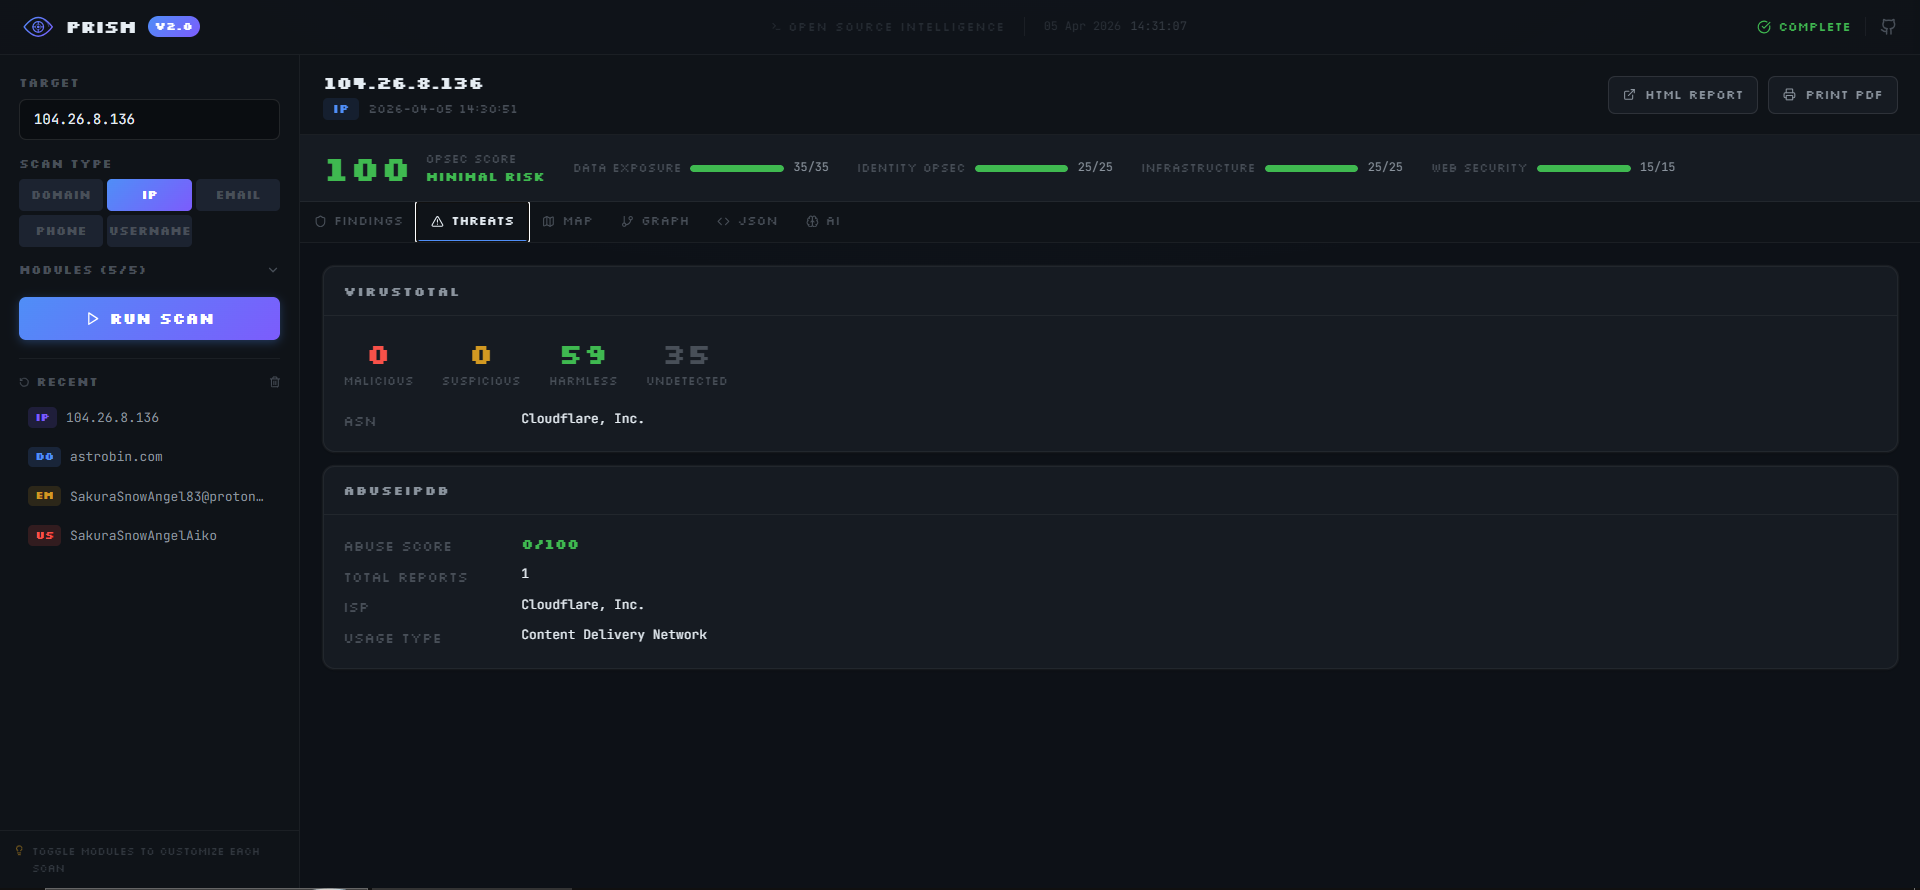Click the OPSEC score value 100
The width and height of the screenshot is (1920, 890).
(367, 170)
